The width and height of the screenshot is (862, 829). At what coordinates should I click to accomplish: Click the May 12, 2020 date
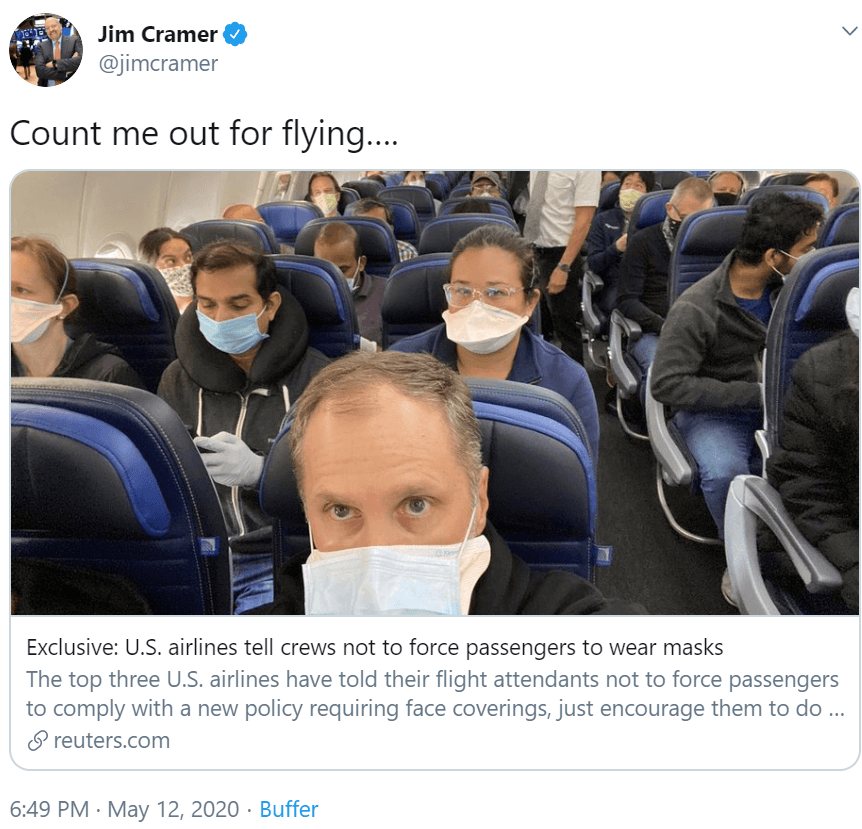(x=173, y=809)
